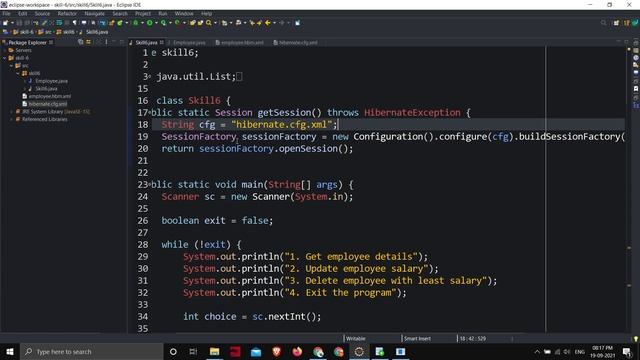The image size is (640, 360).
Task: Click the Pin Editor icon
Action: [x=298, y=23]
